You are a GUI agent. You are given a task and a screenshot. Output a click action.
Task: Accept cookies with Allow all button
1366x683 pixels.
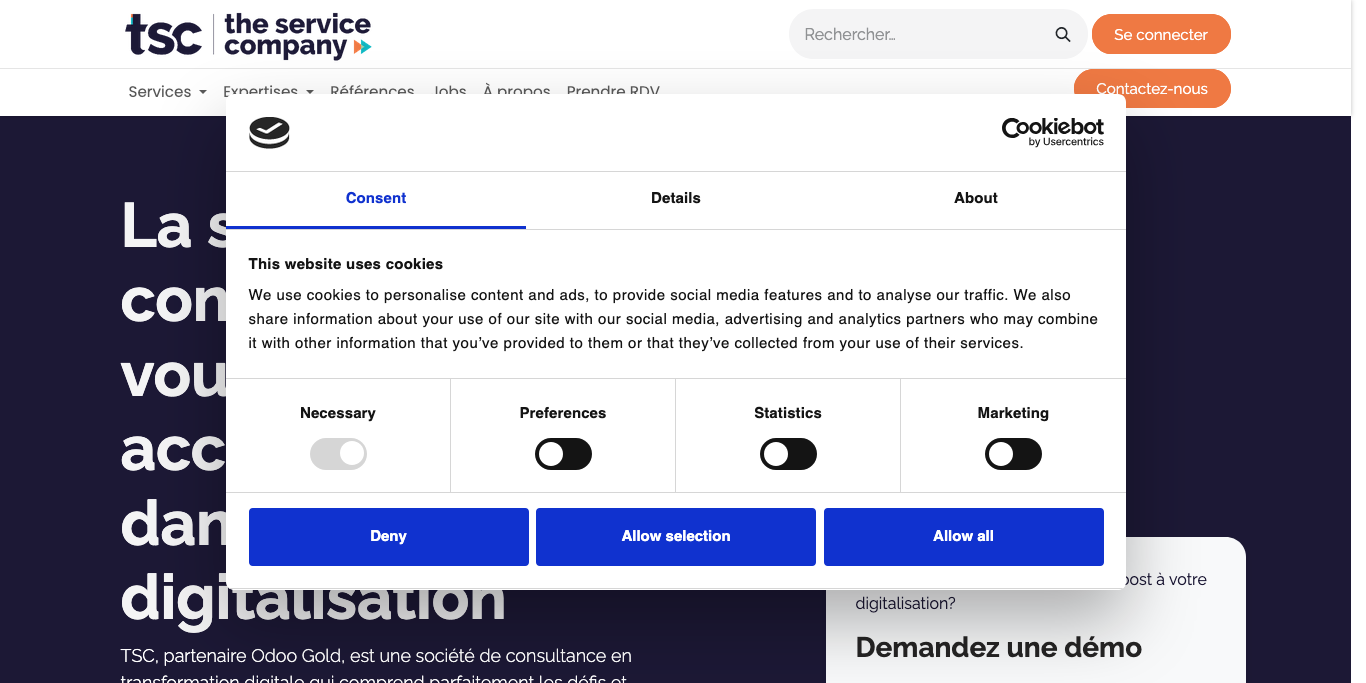[963, 536]
